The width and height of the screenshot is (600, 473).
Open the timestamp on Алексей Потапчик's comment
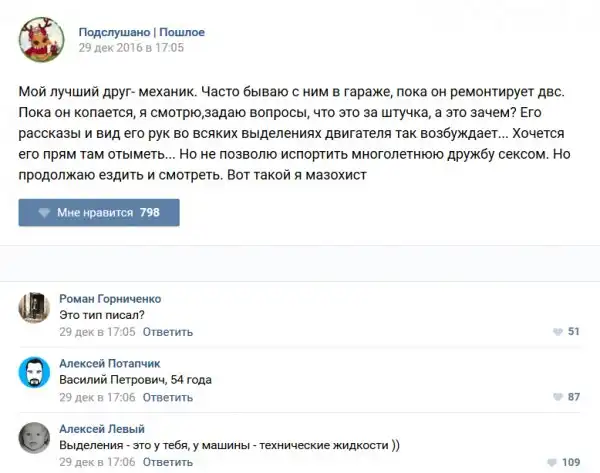pyautogui.click(x=97, y=397)
